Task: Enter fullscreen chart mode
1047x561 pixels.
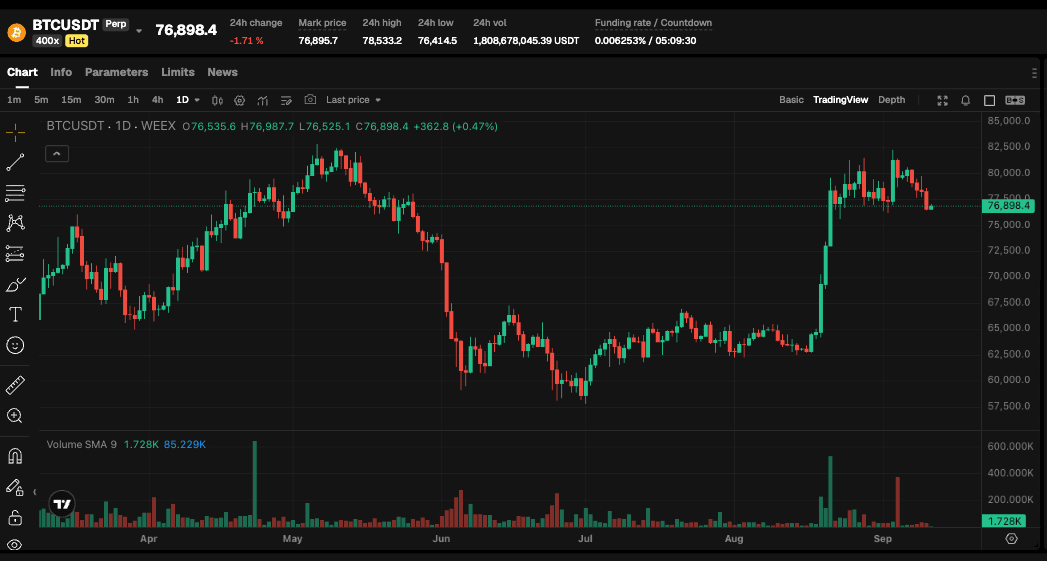Action: click(x=943, y=100)
